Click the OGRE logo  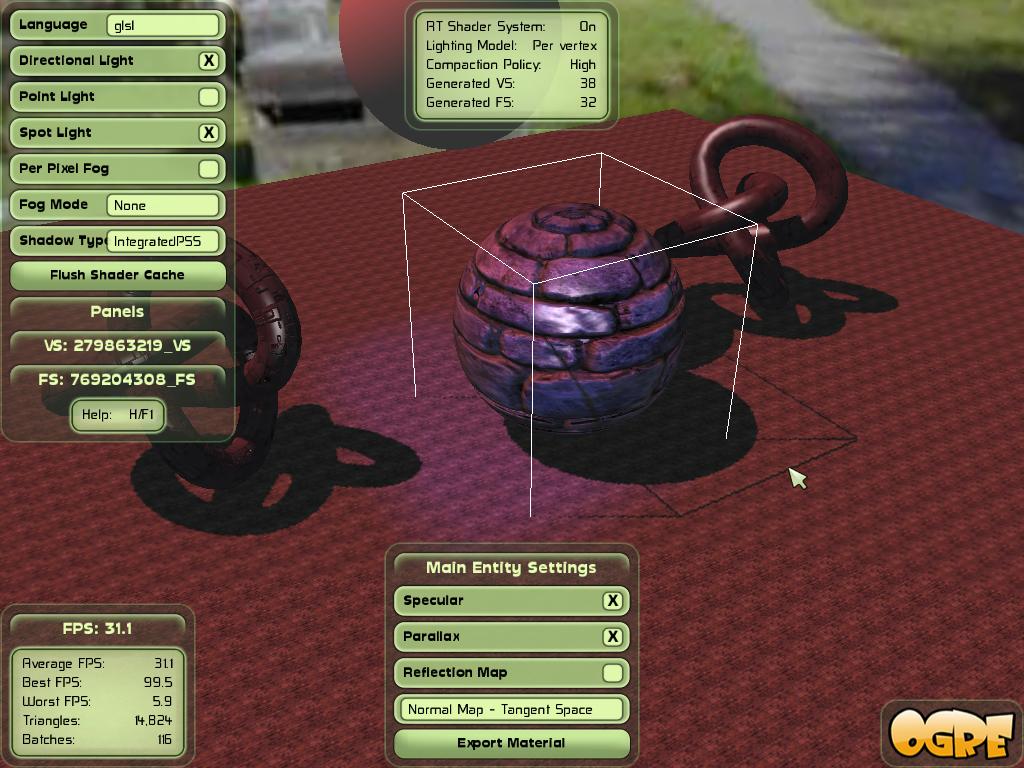(951, 733)
